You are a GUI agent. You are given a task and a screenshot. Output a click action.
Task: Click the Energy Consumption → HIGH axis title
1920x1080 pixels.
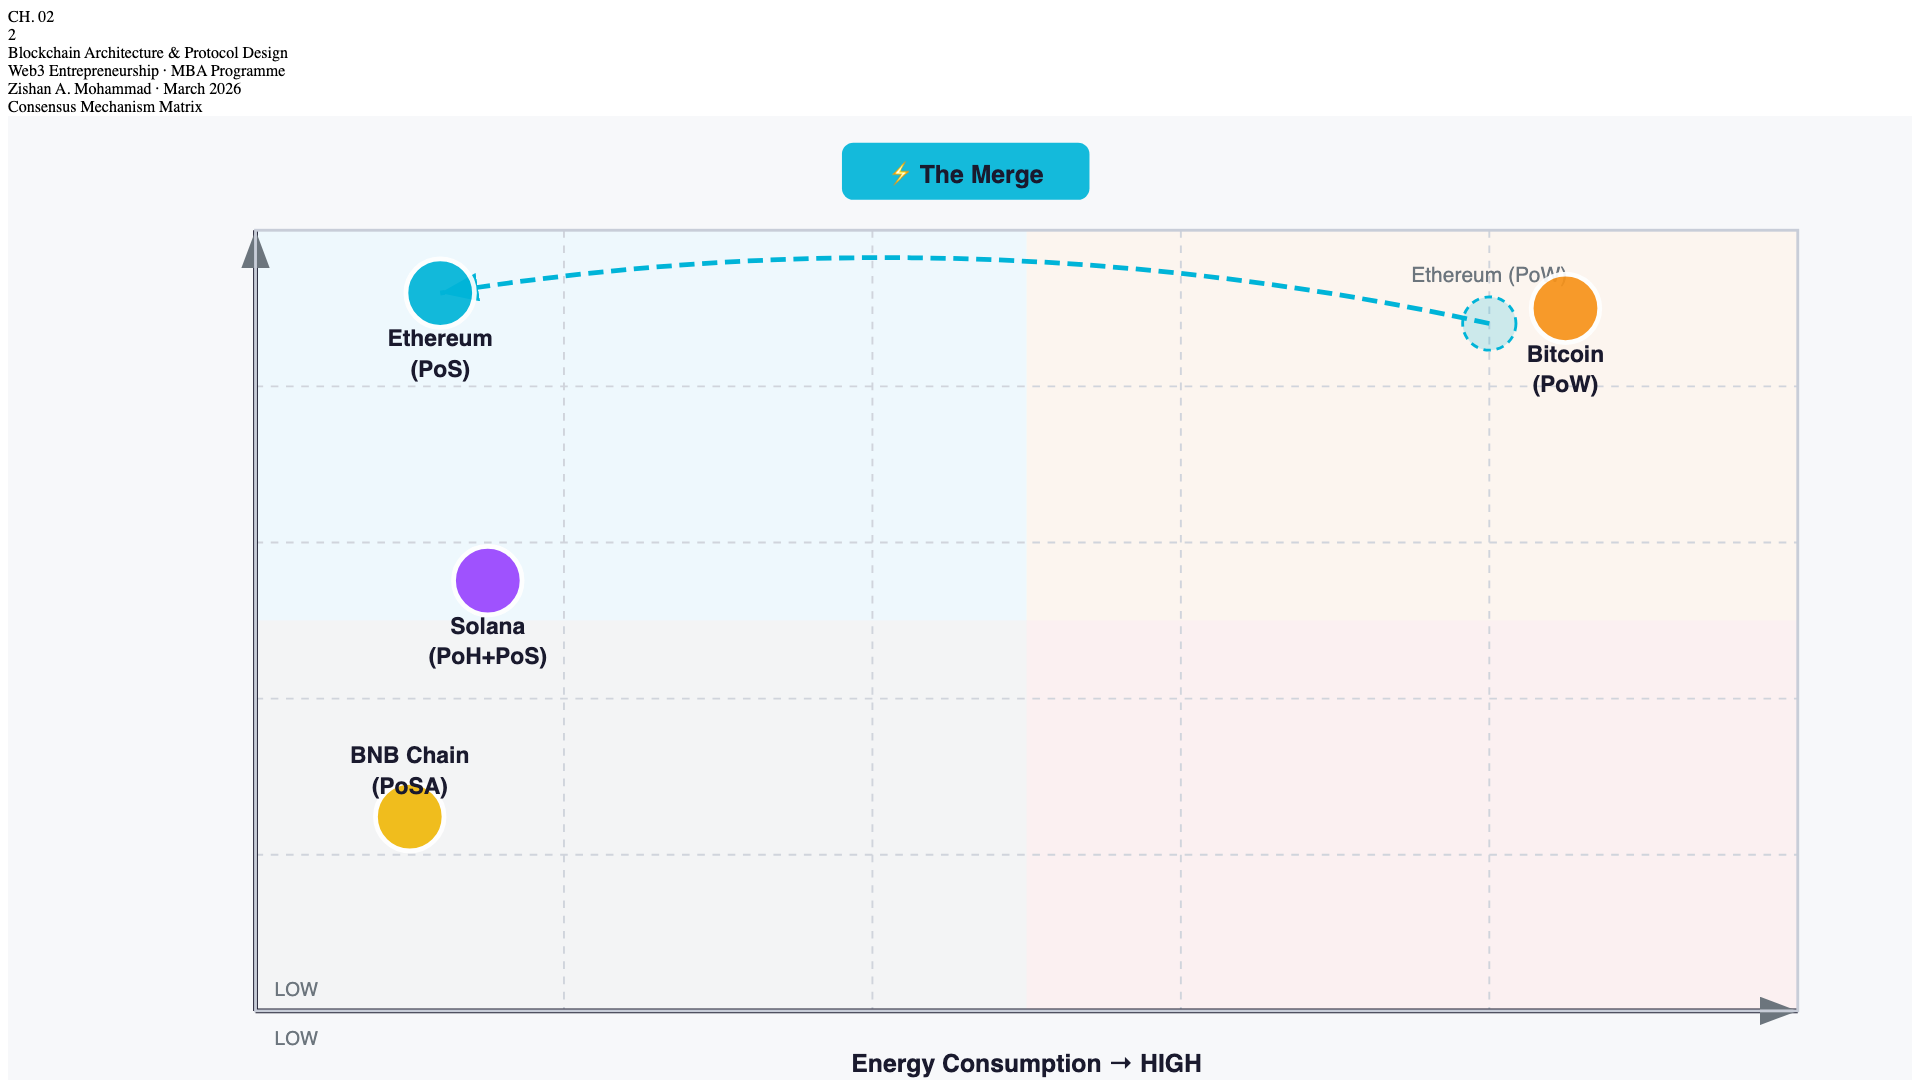(1026, 1063)
